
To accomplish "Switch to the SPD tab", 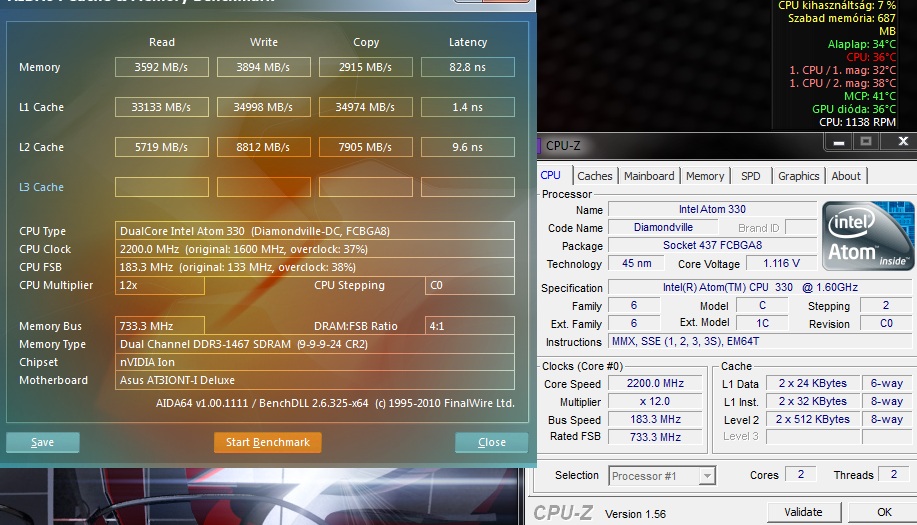I will [751, 176].
